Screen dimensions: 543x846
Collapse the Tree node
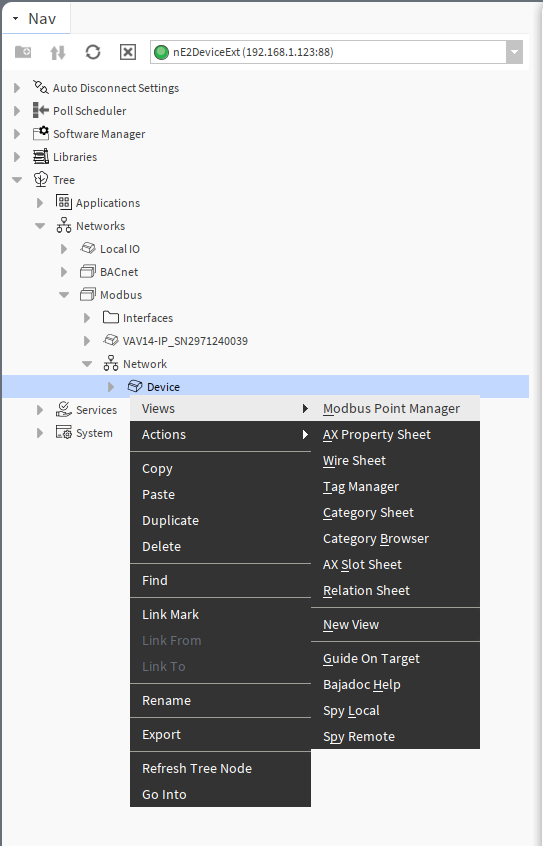(x=17, y=180)
